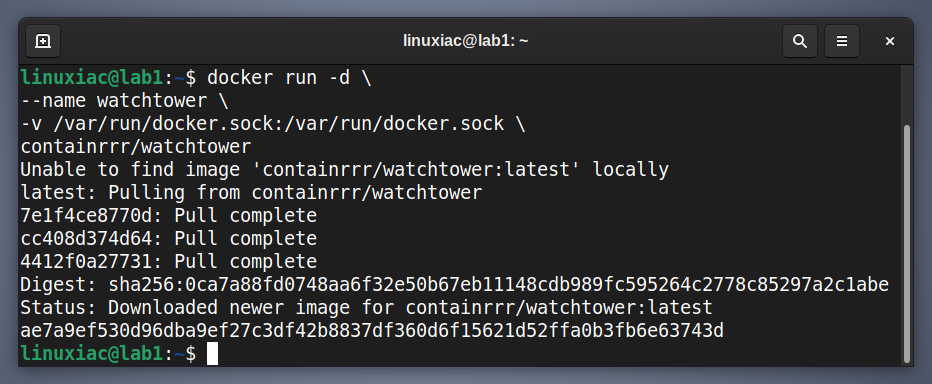Click the 7e1f4ce8770d Pull complete line
This screenshot has width=932, height=384.
coord(169,216)
